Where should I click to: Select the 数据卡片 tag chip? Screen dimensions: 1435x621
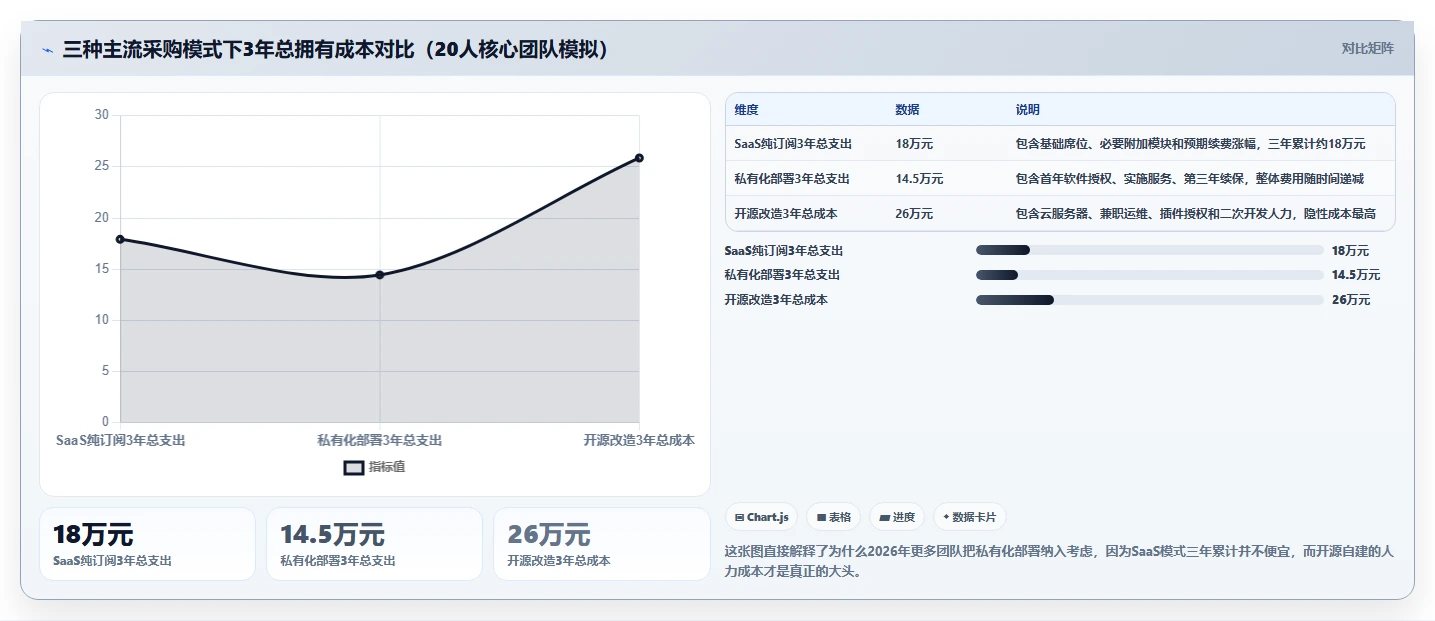click(970, 517)
